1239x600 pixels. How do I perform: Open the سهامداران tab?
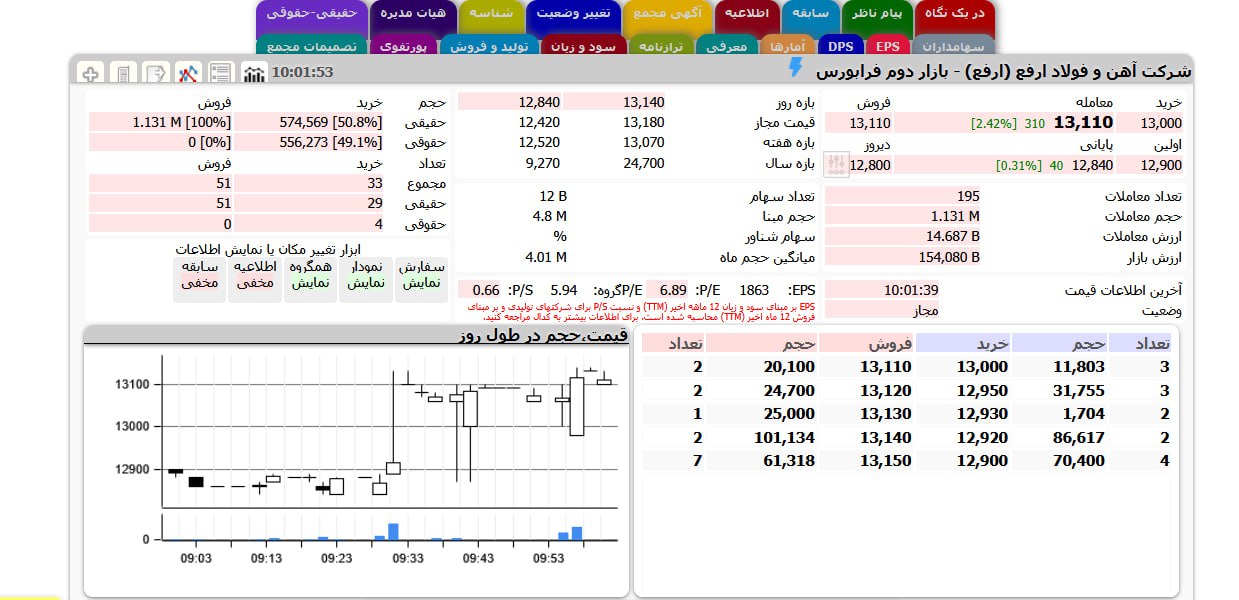pos(953,46)
